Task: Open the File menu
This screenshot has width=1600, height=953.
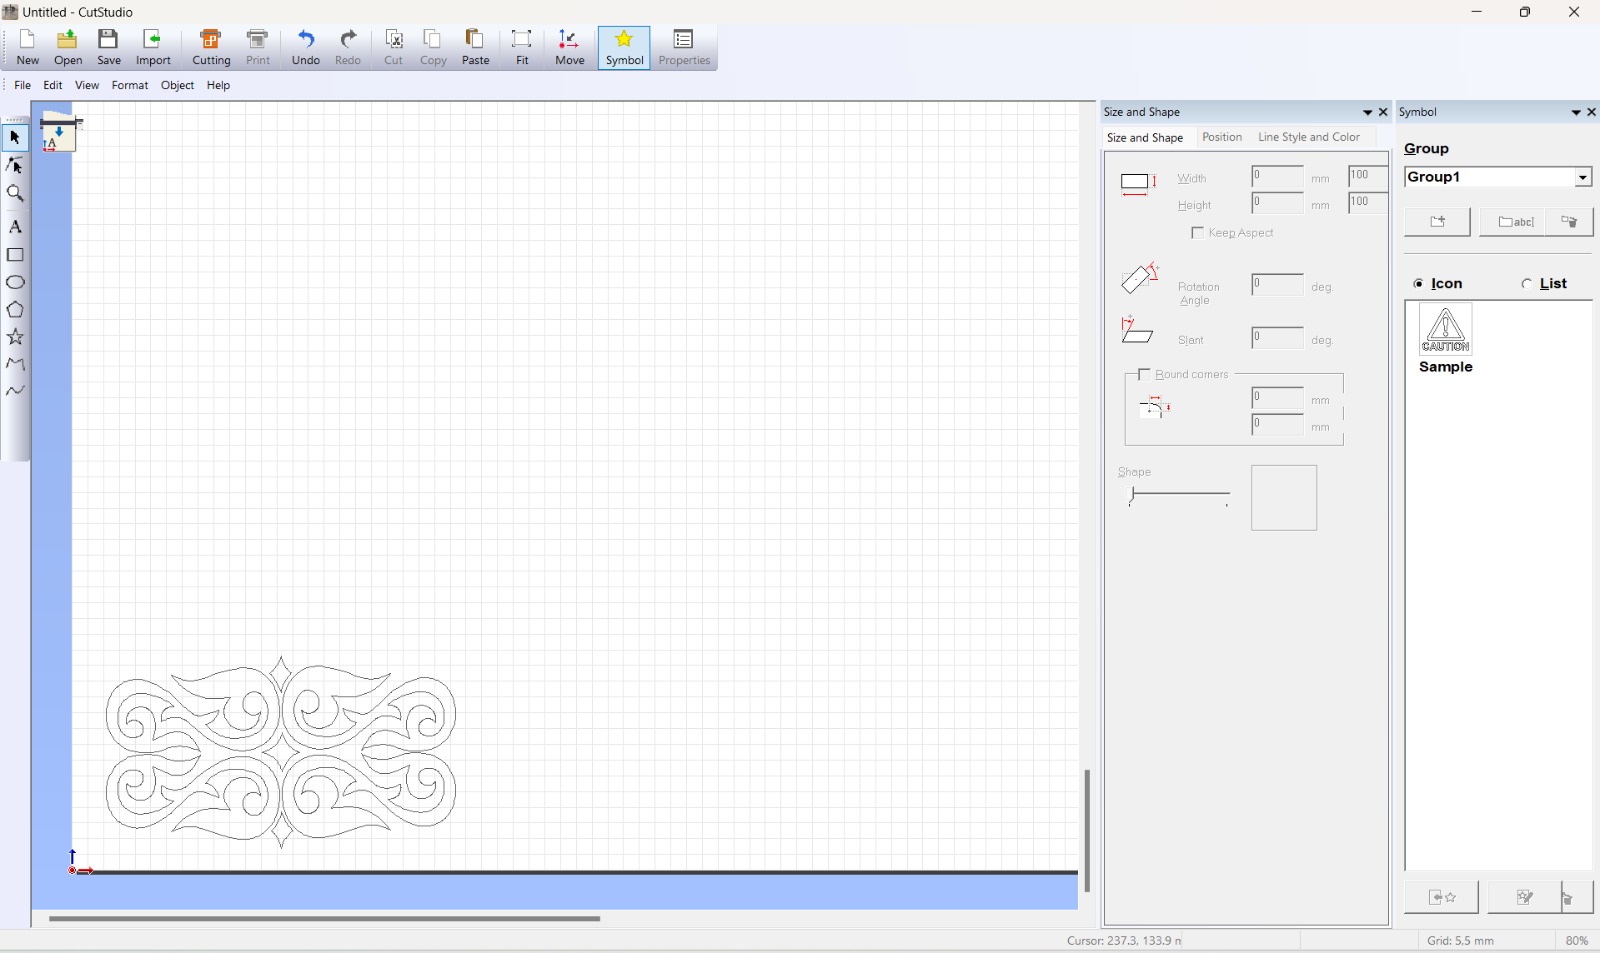Action: tap(22, 86)
